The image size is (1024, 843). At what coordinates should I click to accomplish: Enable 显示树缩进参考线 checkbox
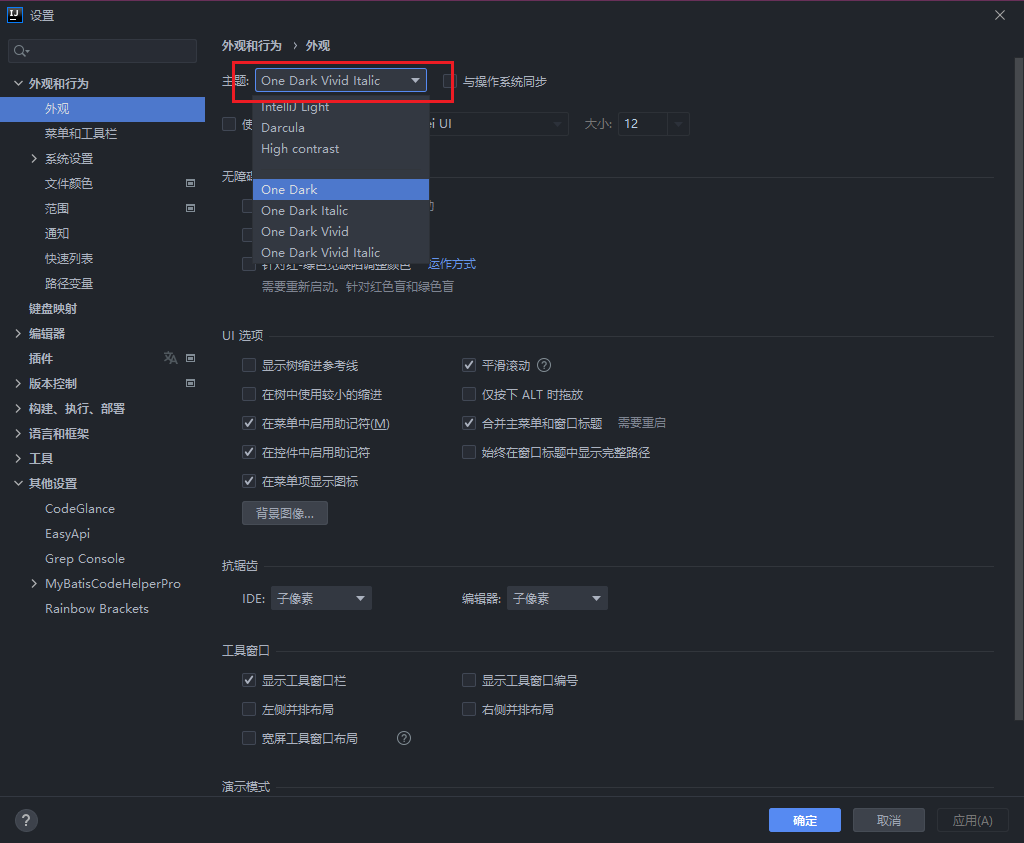click(x=249, y=365)
